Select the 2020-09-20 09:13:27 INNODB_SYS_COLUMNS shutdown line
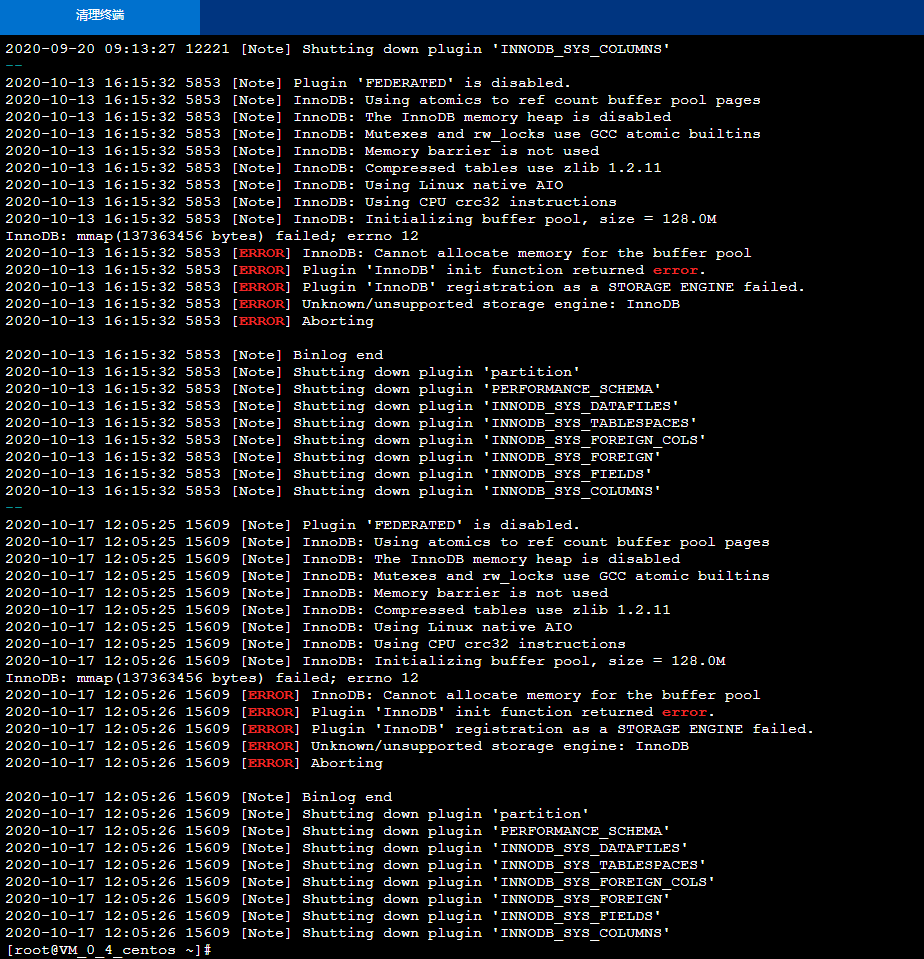Image resolution: width=924 pixels, height=959 pixels. (x=338, y=49)
